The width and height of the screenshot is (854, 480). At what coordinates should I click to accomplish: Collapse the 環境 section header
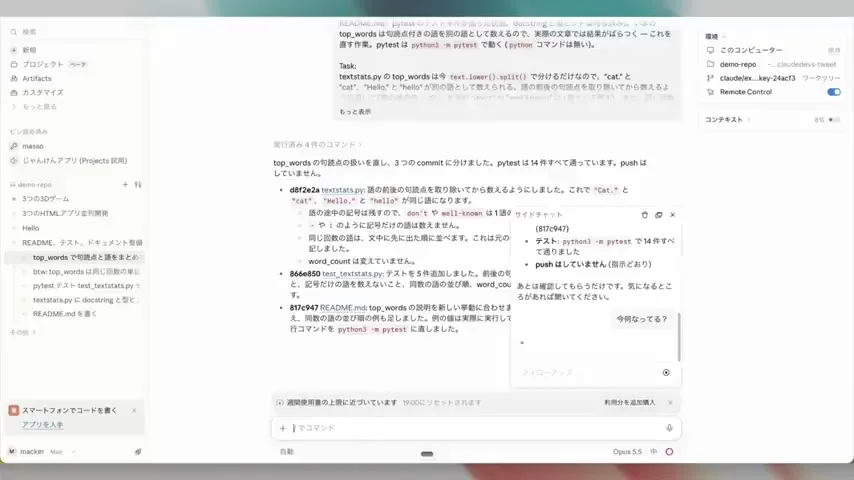click(715, 37)
